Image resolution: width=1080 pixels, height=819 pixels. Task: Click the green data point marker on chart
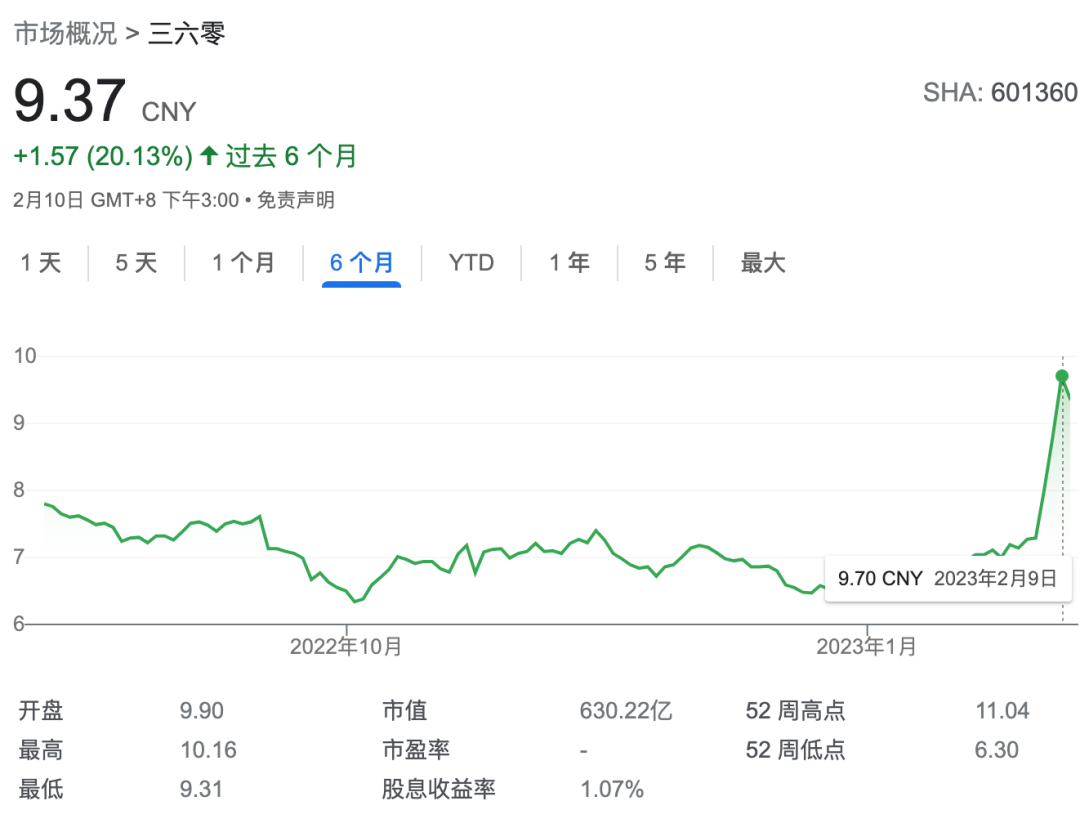[1062, 375]
